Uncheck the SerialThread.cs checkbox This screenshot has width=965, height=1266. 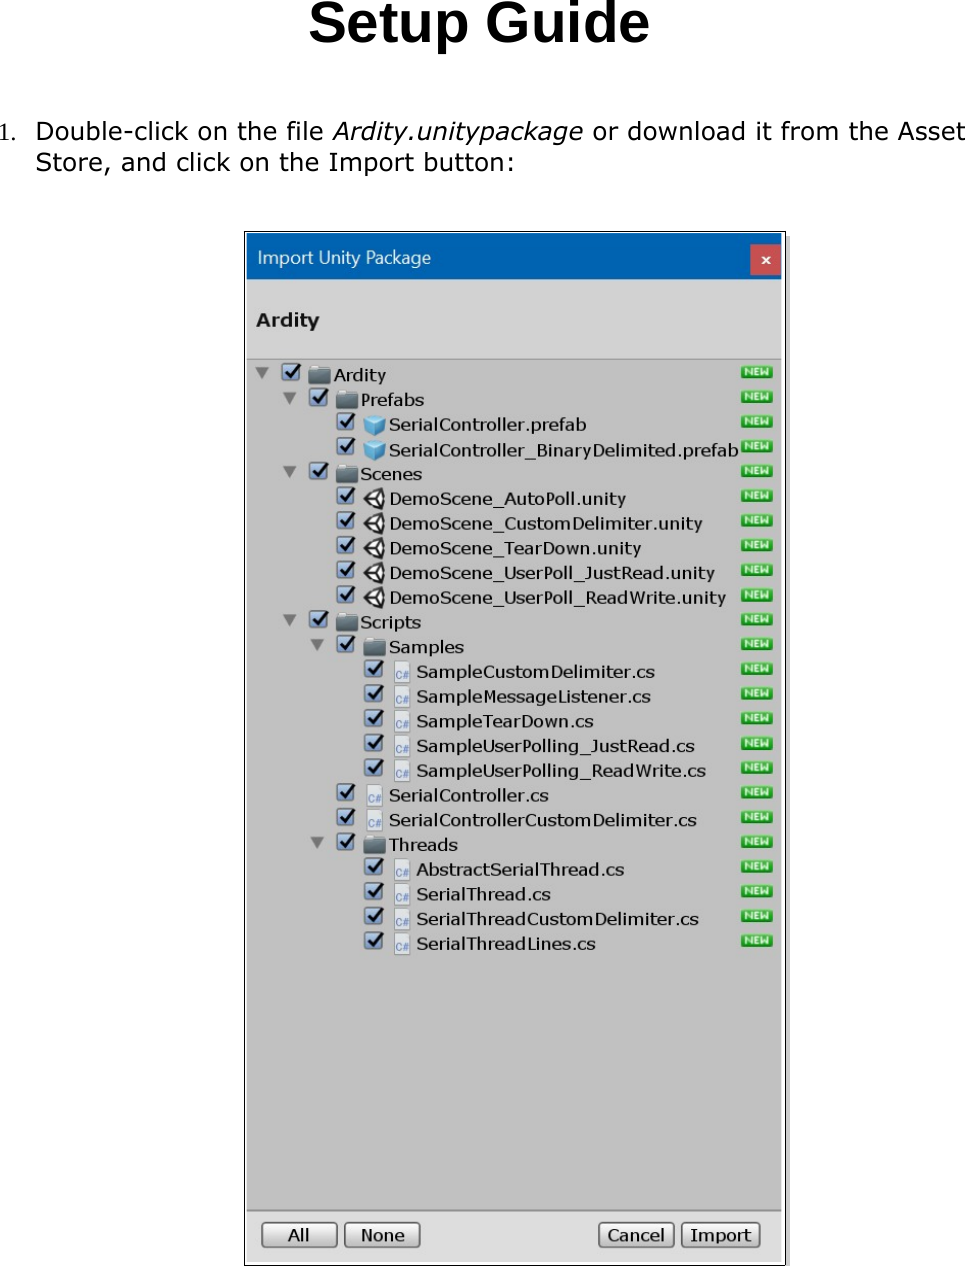[374, 892]
